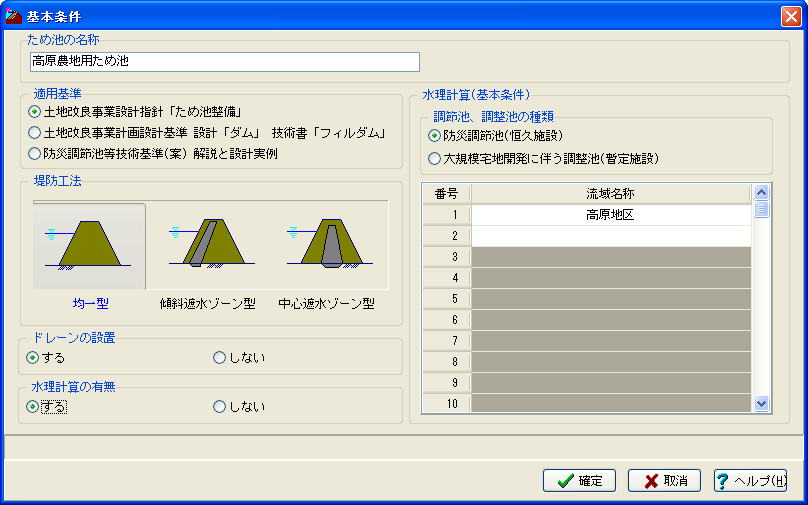
Task: Click the scroll up arrow of the table
Action: pyautogui.click(x=761, y=193)
